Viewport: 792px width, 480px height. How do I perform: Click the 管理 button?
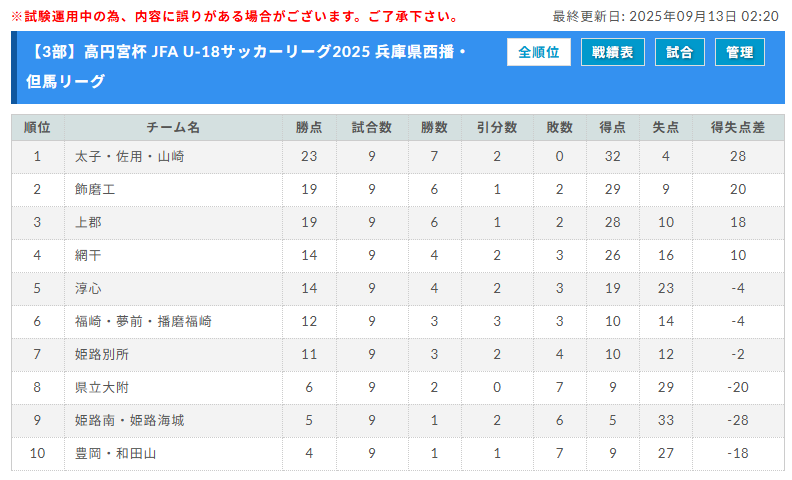739,52
